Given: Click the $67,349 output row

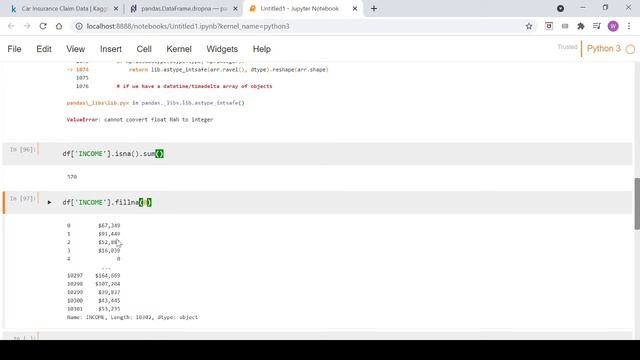Looking at the screenshot, I should pyautogui.click(x=93, y=225).
